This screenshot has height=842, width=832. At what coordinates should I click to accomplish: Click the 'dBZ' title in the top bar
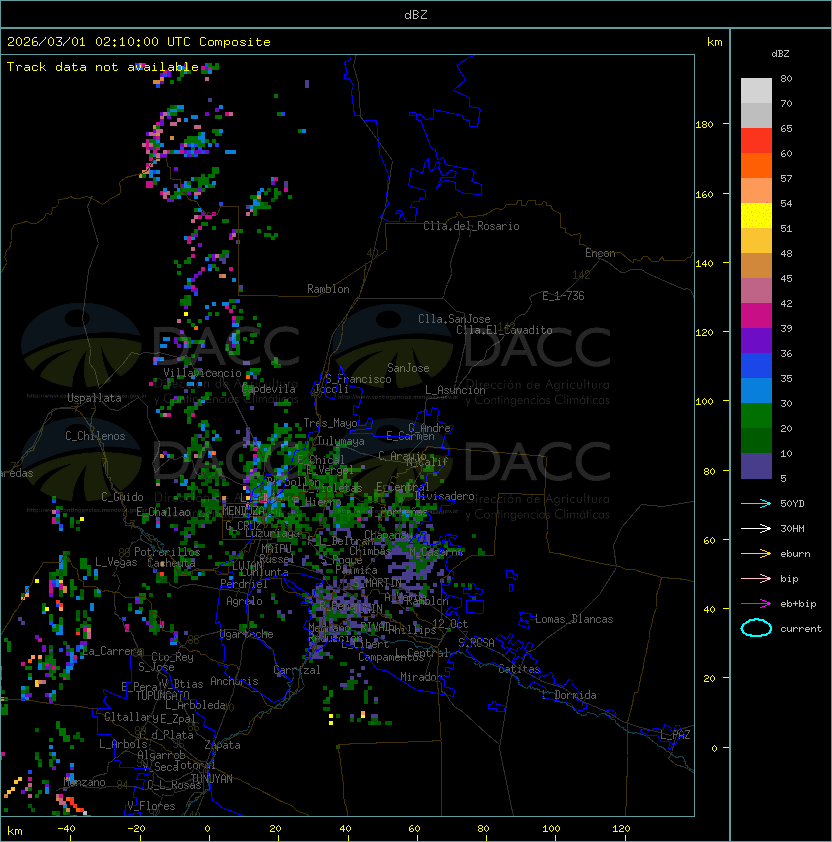(x=416, y=14)
